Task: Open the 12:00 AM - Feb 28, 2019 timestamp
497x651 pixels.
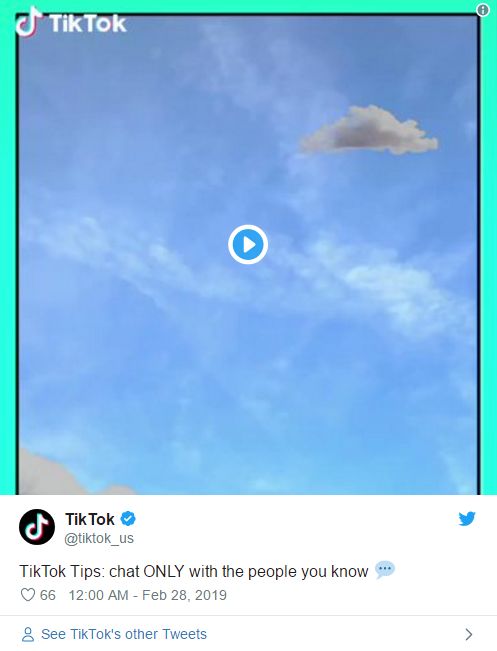Action: point(147,595)
